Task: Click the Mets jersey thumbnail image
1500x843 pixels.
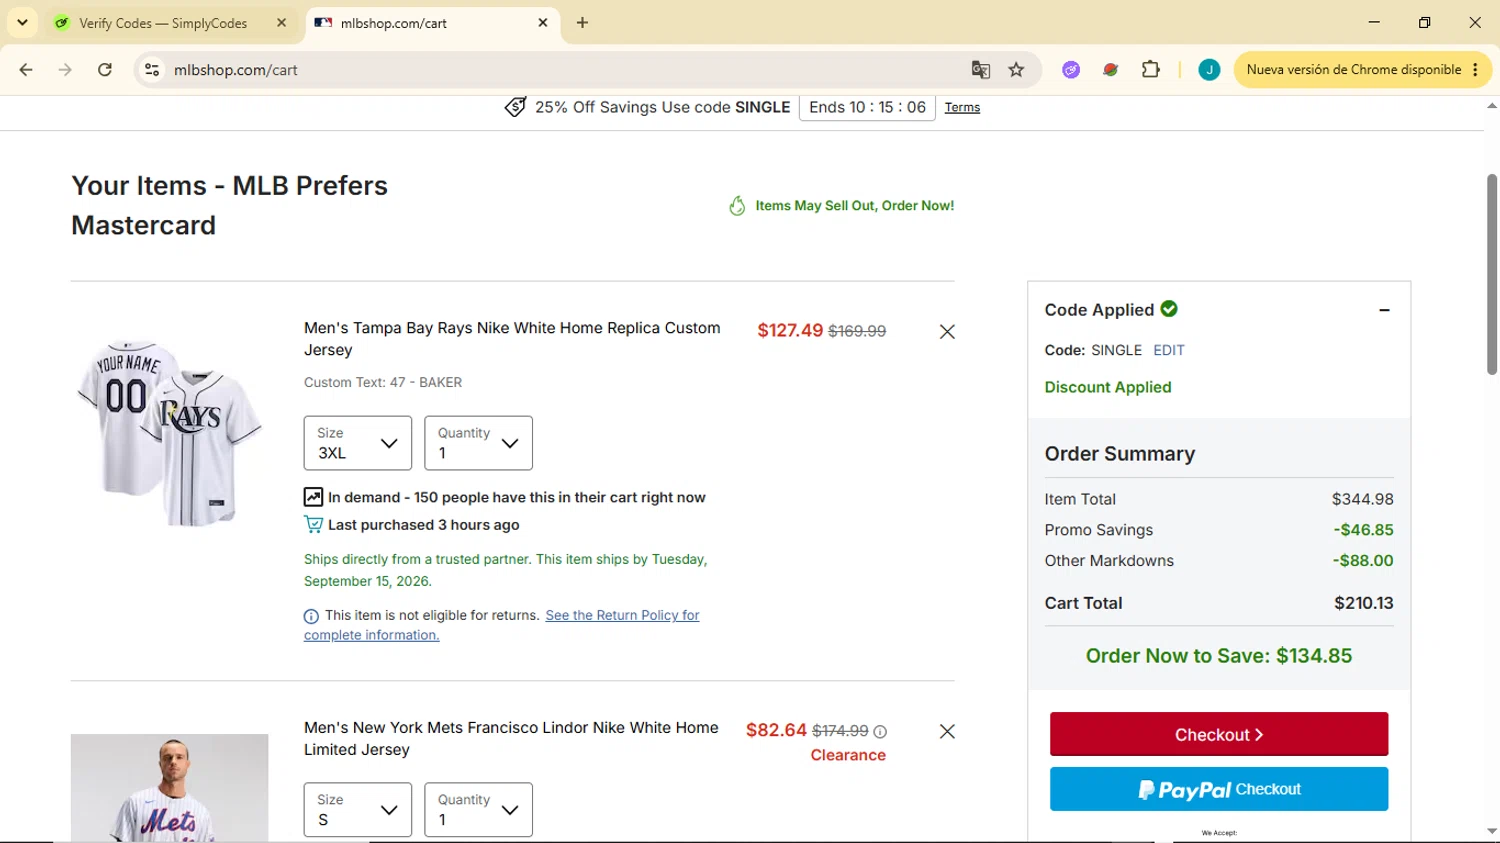Action: click(169, 788)
